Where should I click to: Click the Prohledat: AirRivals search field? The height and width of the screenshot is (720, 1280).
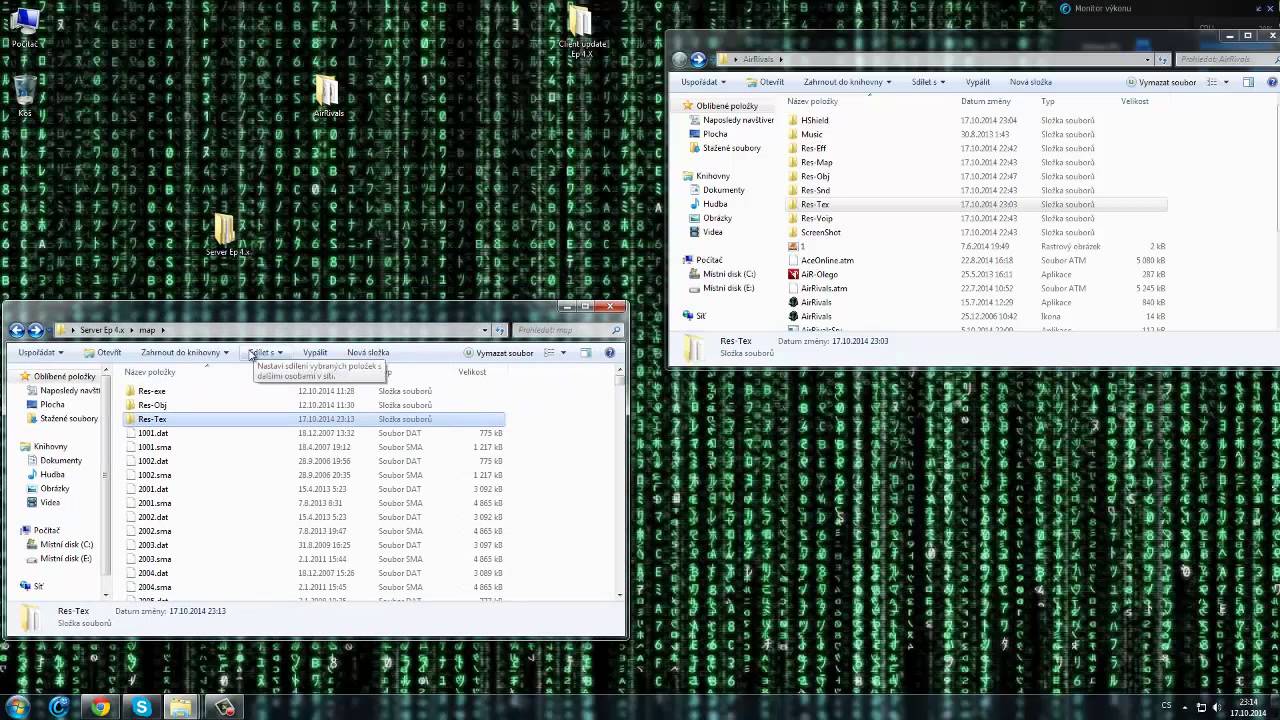pos(1226,59)
